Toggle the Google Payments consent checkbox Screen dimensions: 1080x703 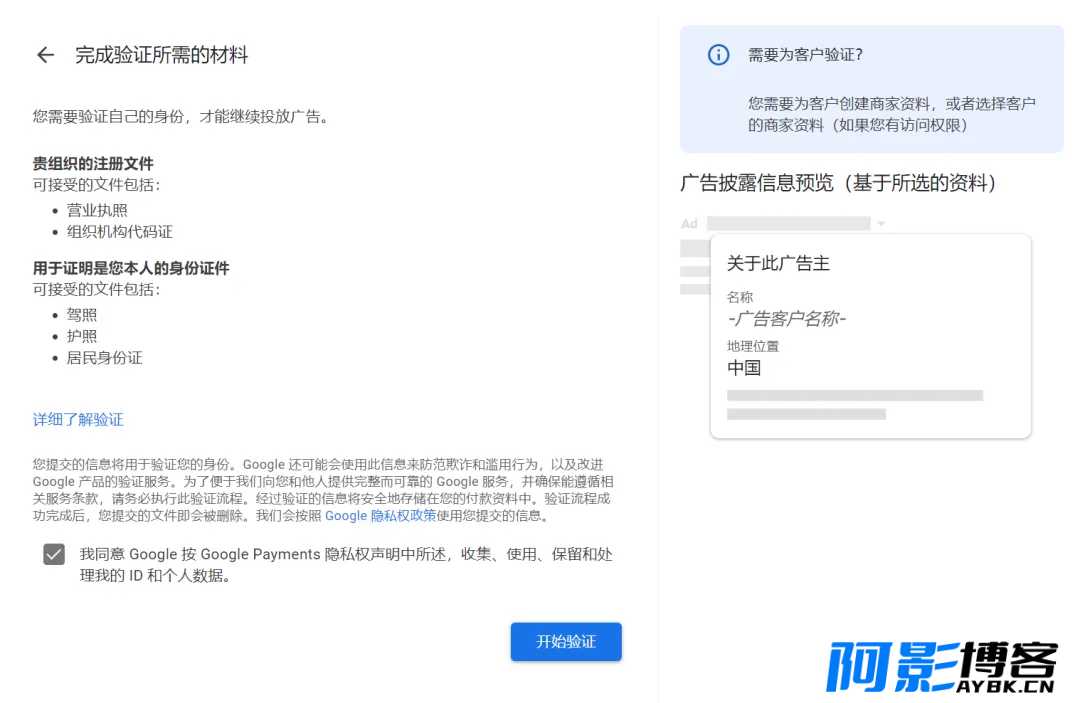(54, 554)
